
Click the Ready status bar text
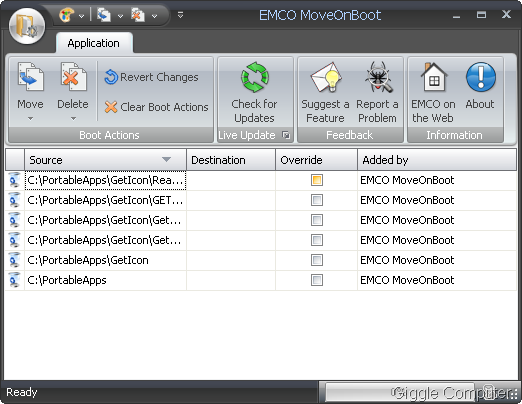tap(22, 392)
